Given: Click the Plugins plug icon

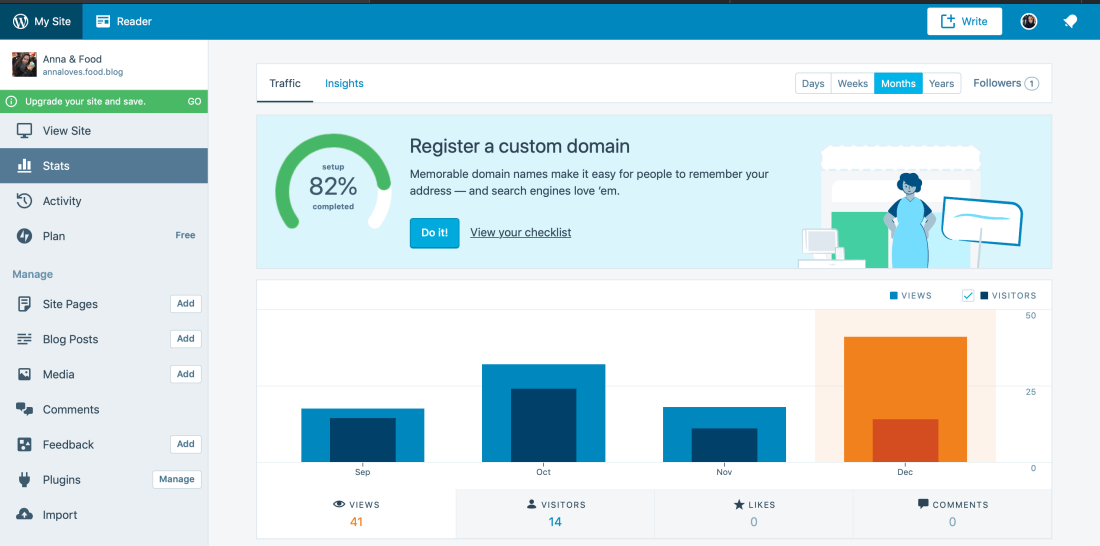Looking at the screenshot, I should [24, 480].
